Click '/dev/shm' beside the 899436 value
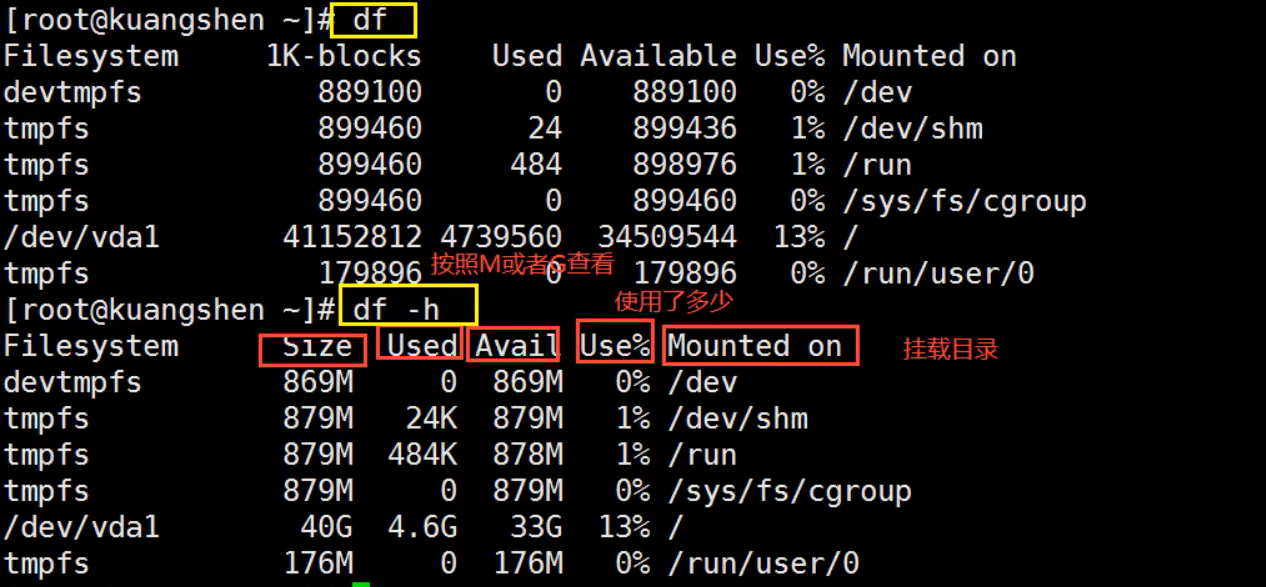Screen dimensions: 1266x587 coord(912,128)
